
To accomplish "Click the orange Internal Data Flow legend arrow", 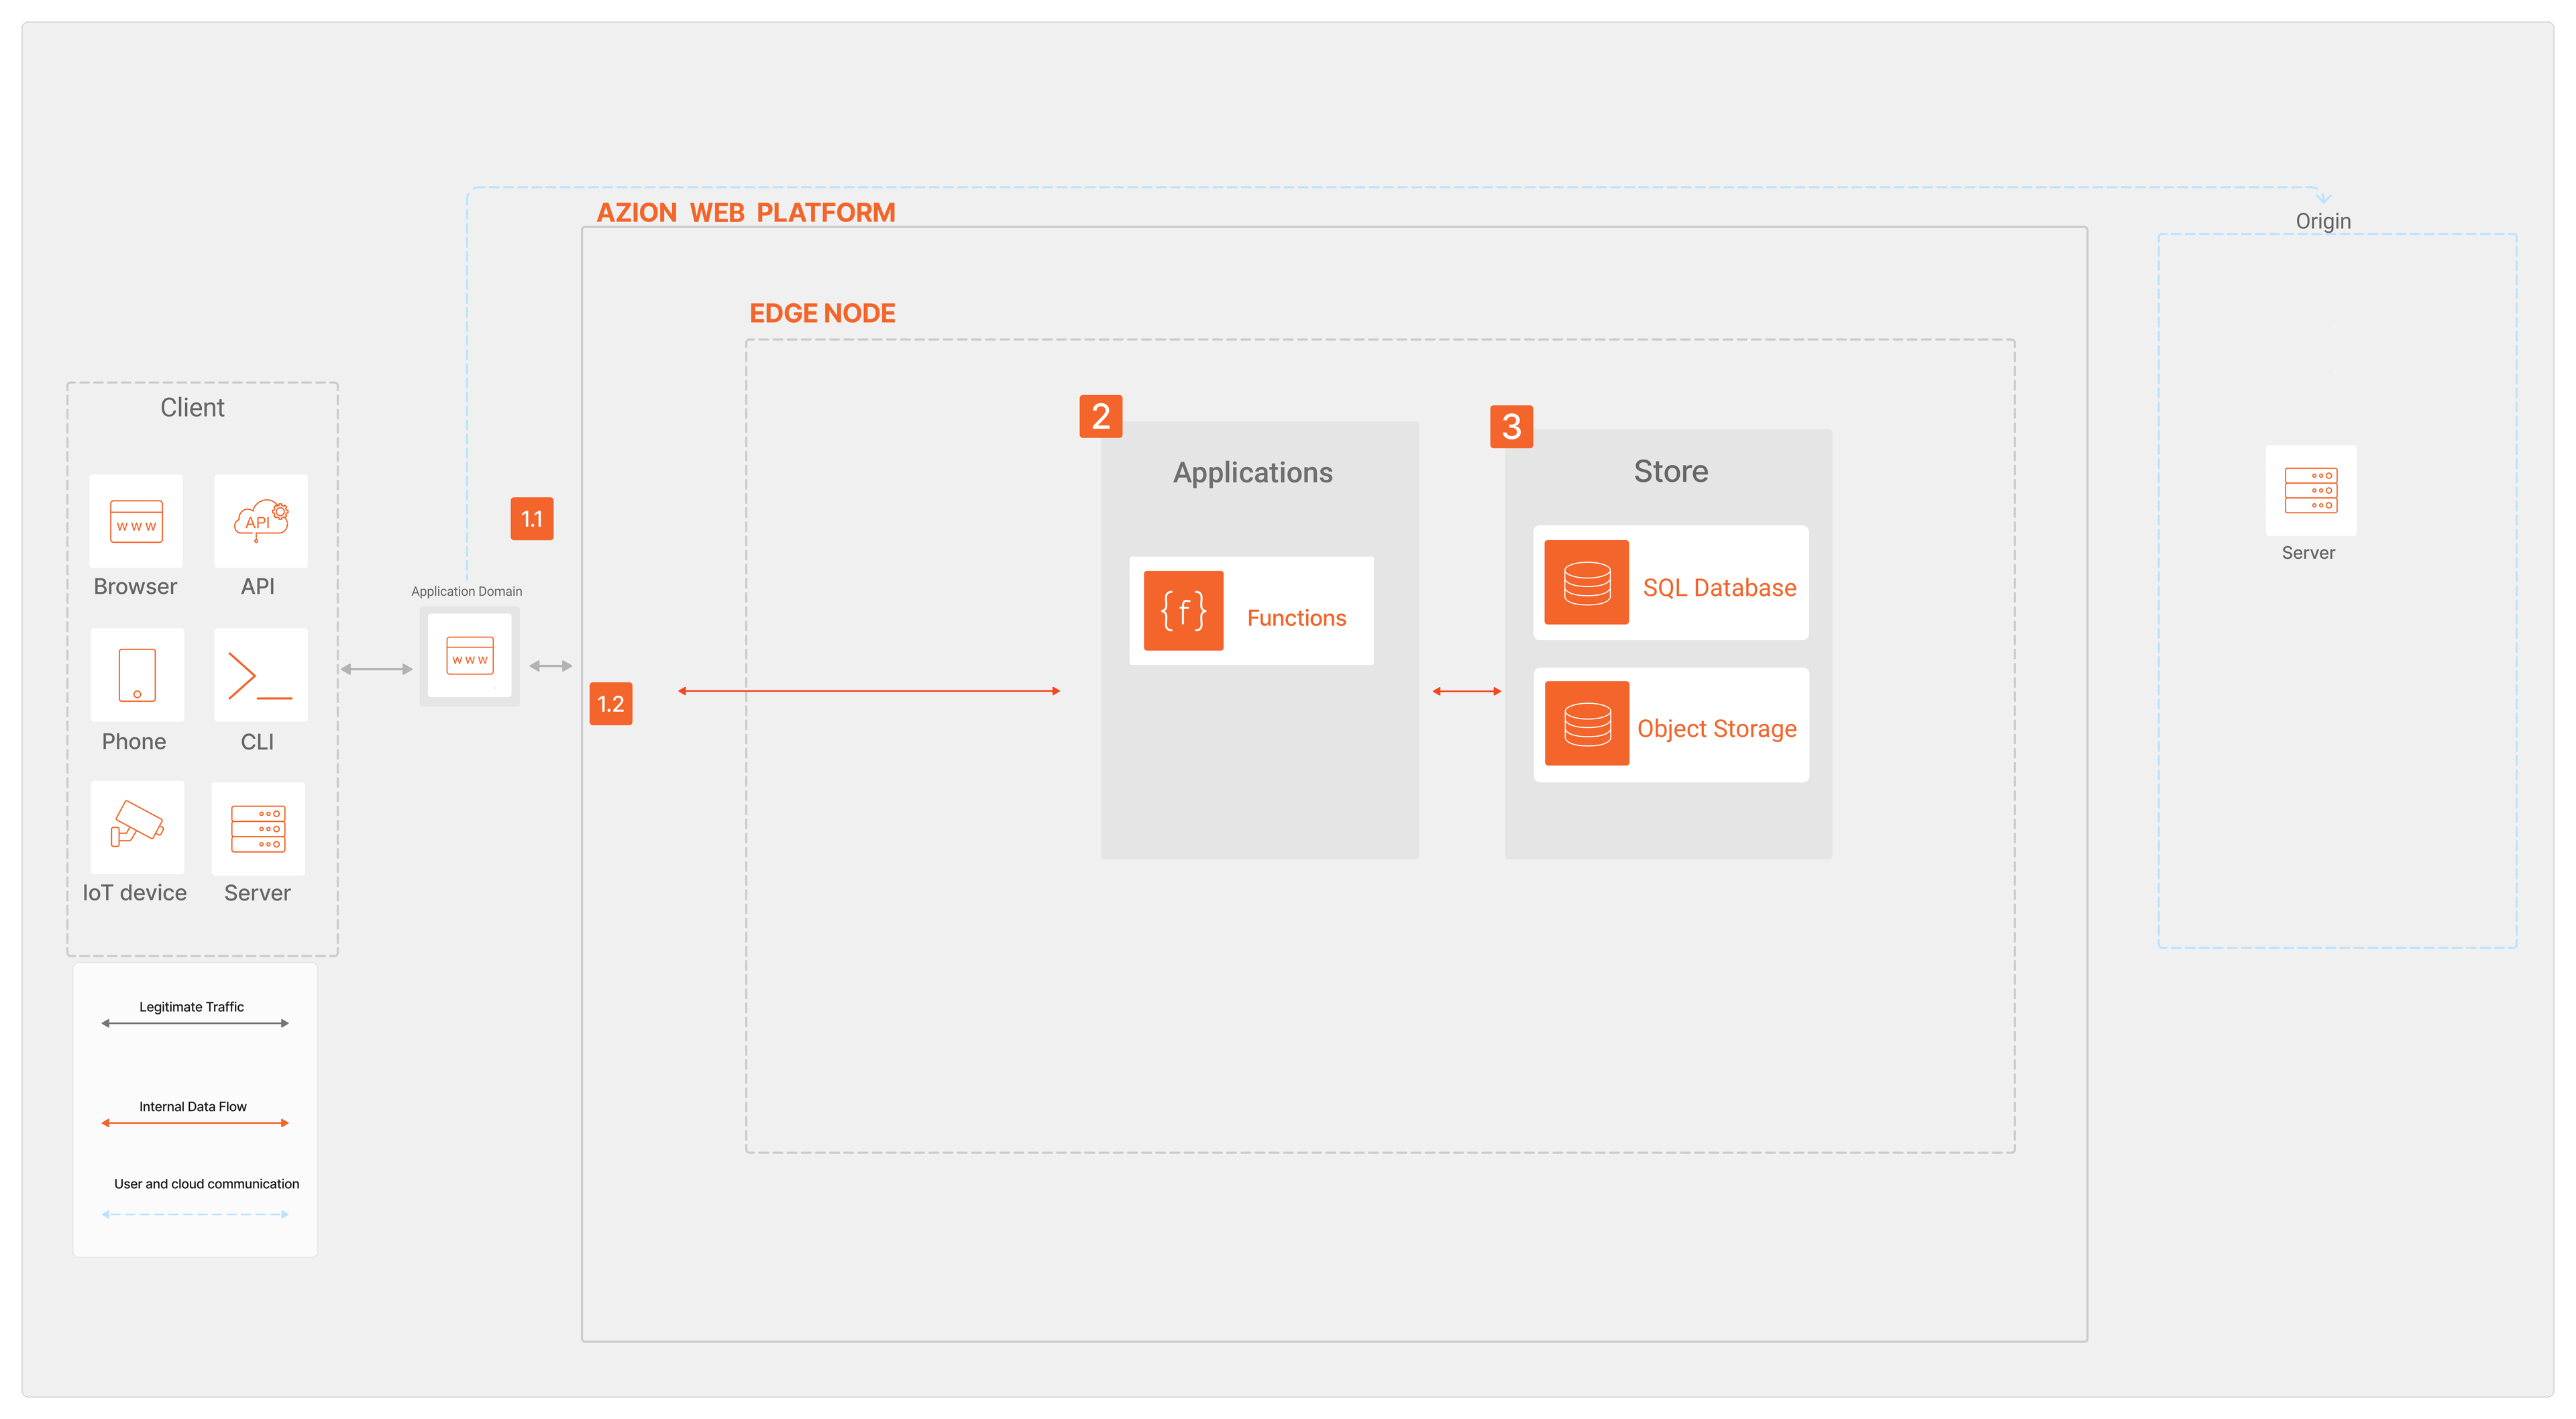I will (195, 1123).
